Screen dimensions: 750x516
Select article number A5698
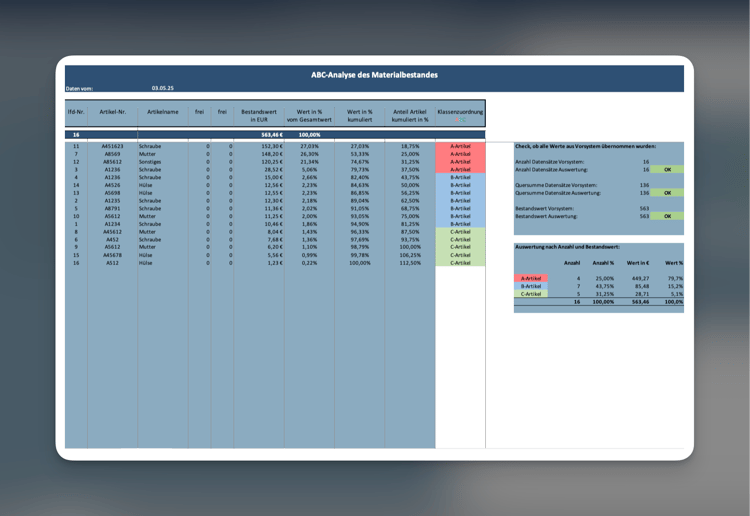click(112, 193)
